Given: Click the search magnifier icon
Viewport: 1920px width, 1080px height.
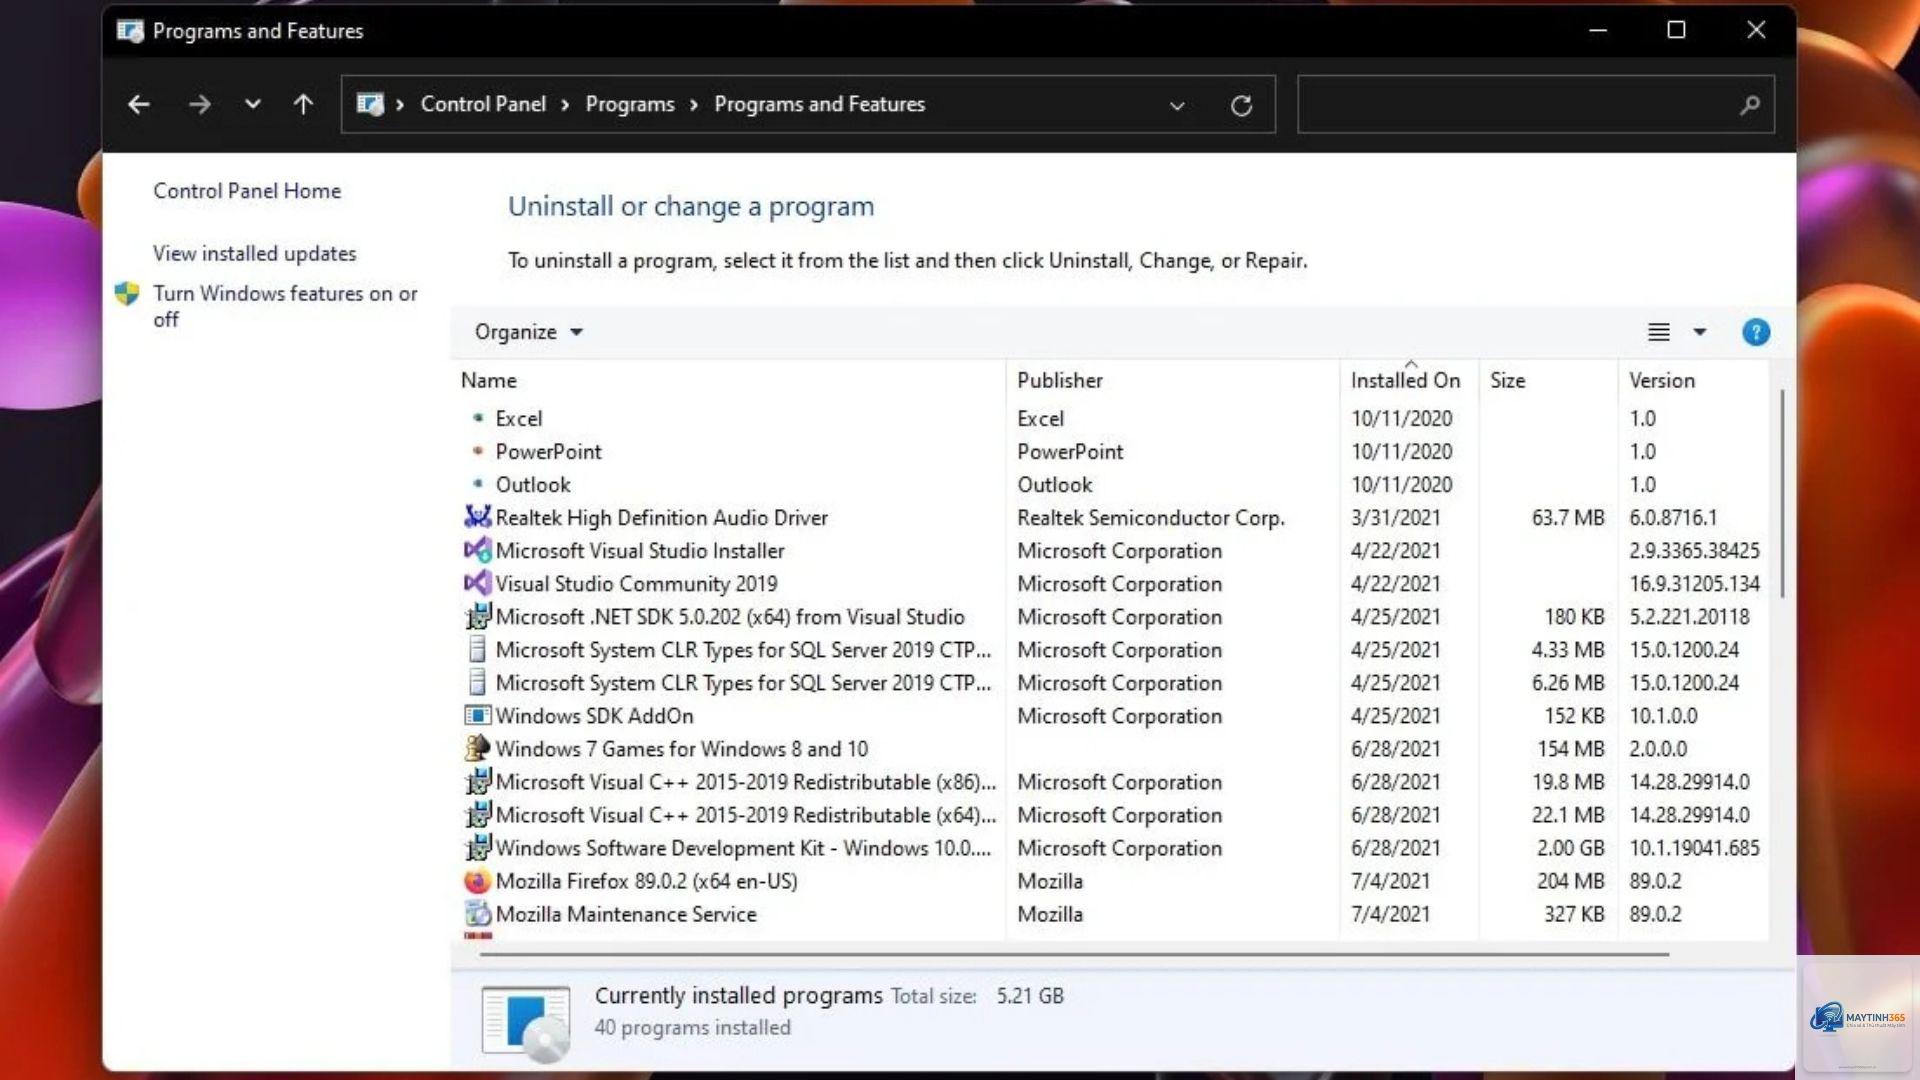Looking at the screenshot, I should point(1749,104).
